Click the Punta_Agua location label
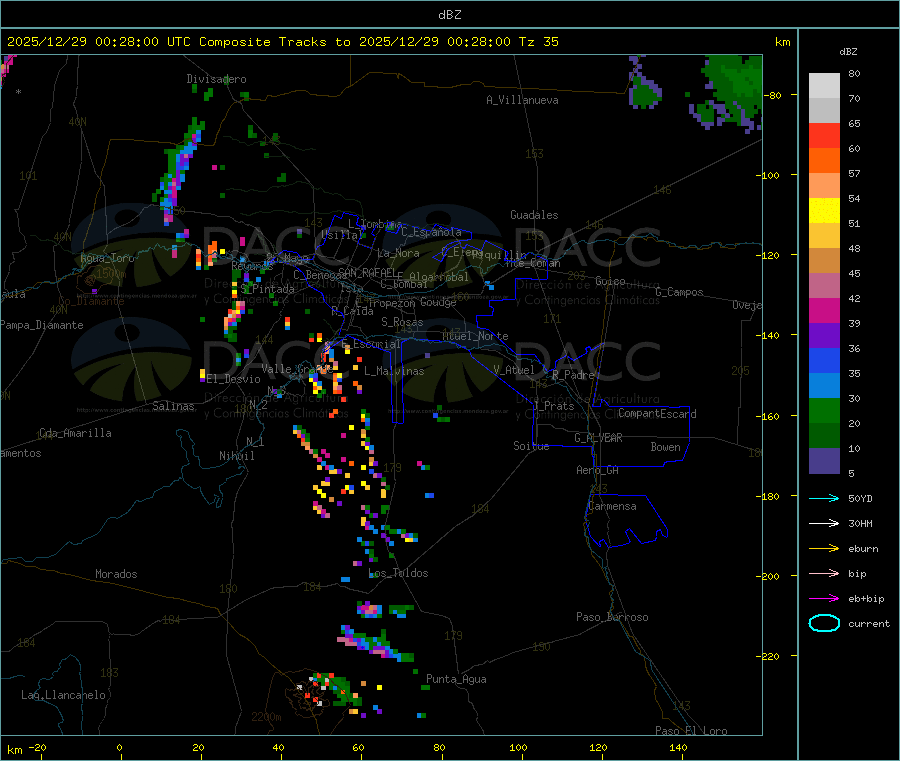This screenshot has width=900, height=761. 456,679
